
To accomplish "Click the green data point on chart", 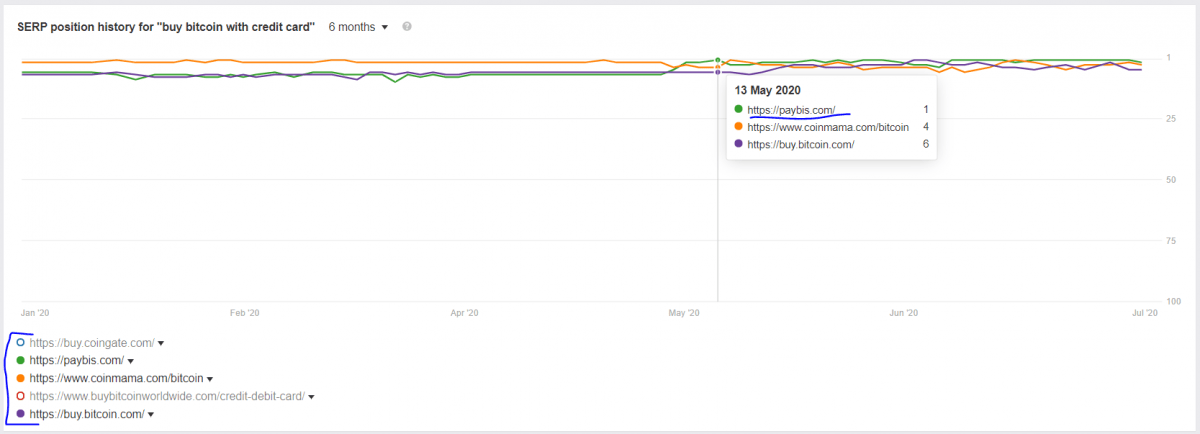I will coord(718,60).
